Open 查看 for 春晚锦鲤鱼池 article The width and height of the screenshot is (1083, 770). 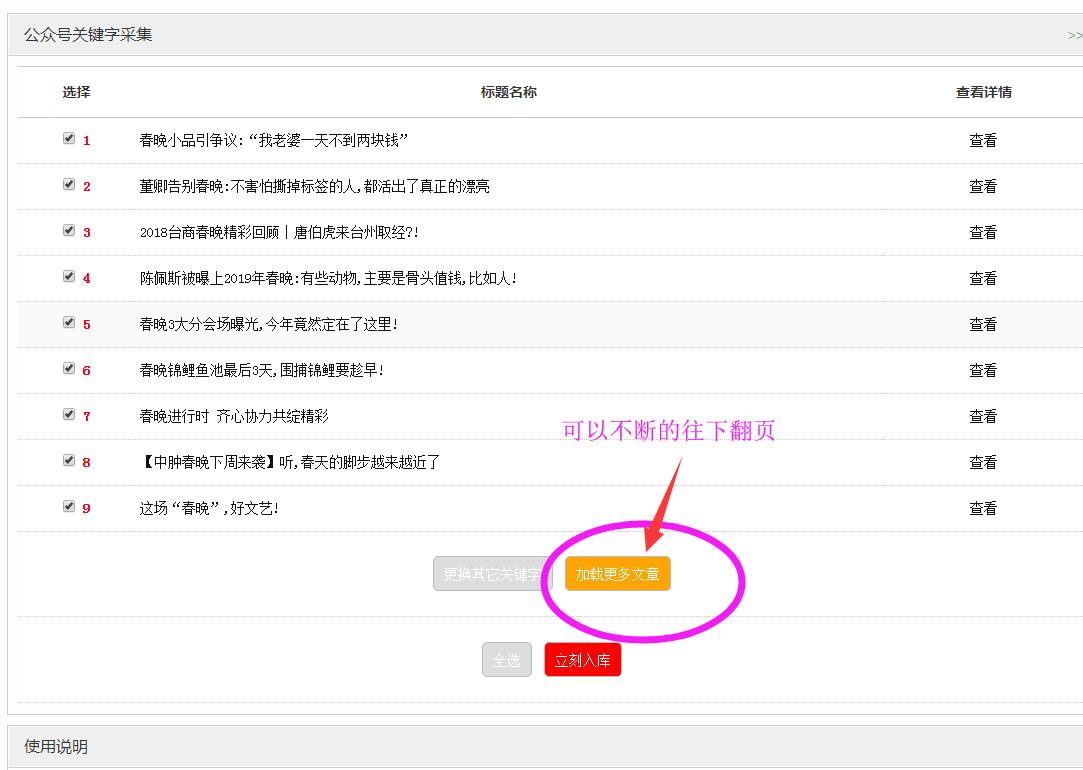pyautogui.click(x=983, y=371)
